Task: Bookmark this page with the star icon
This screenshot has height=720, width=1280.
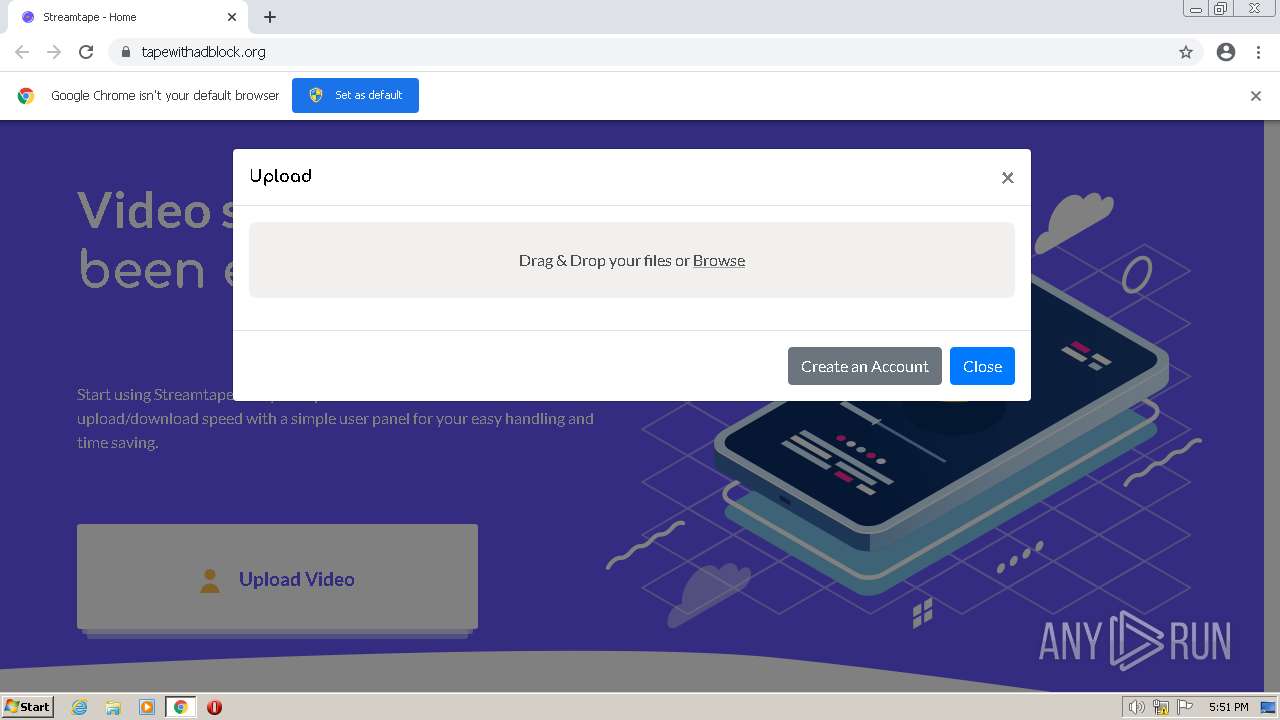Action: pyautogui.click(x=1186, y=52)
